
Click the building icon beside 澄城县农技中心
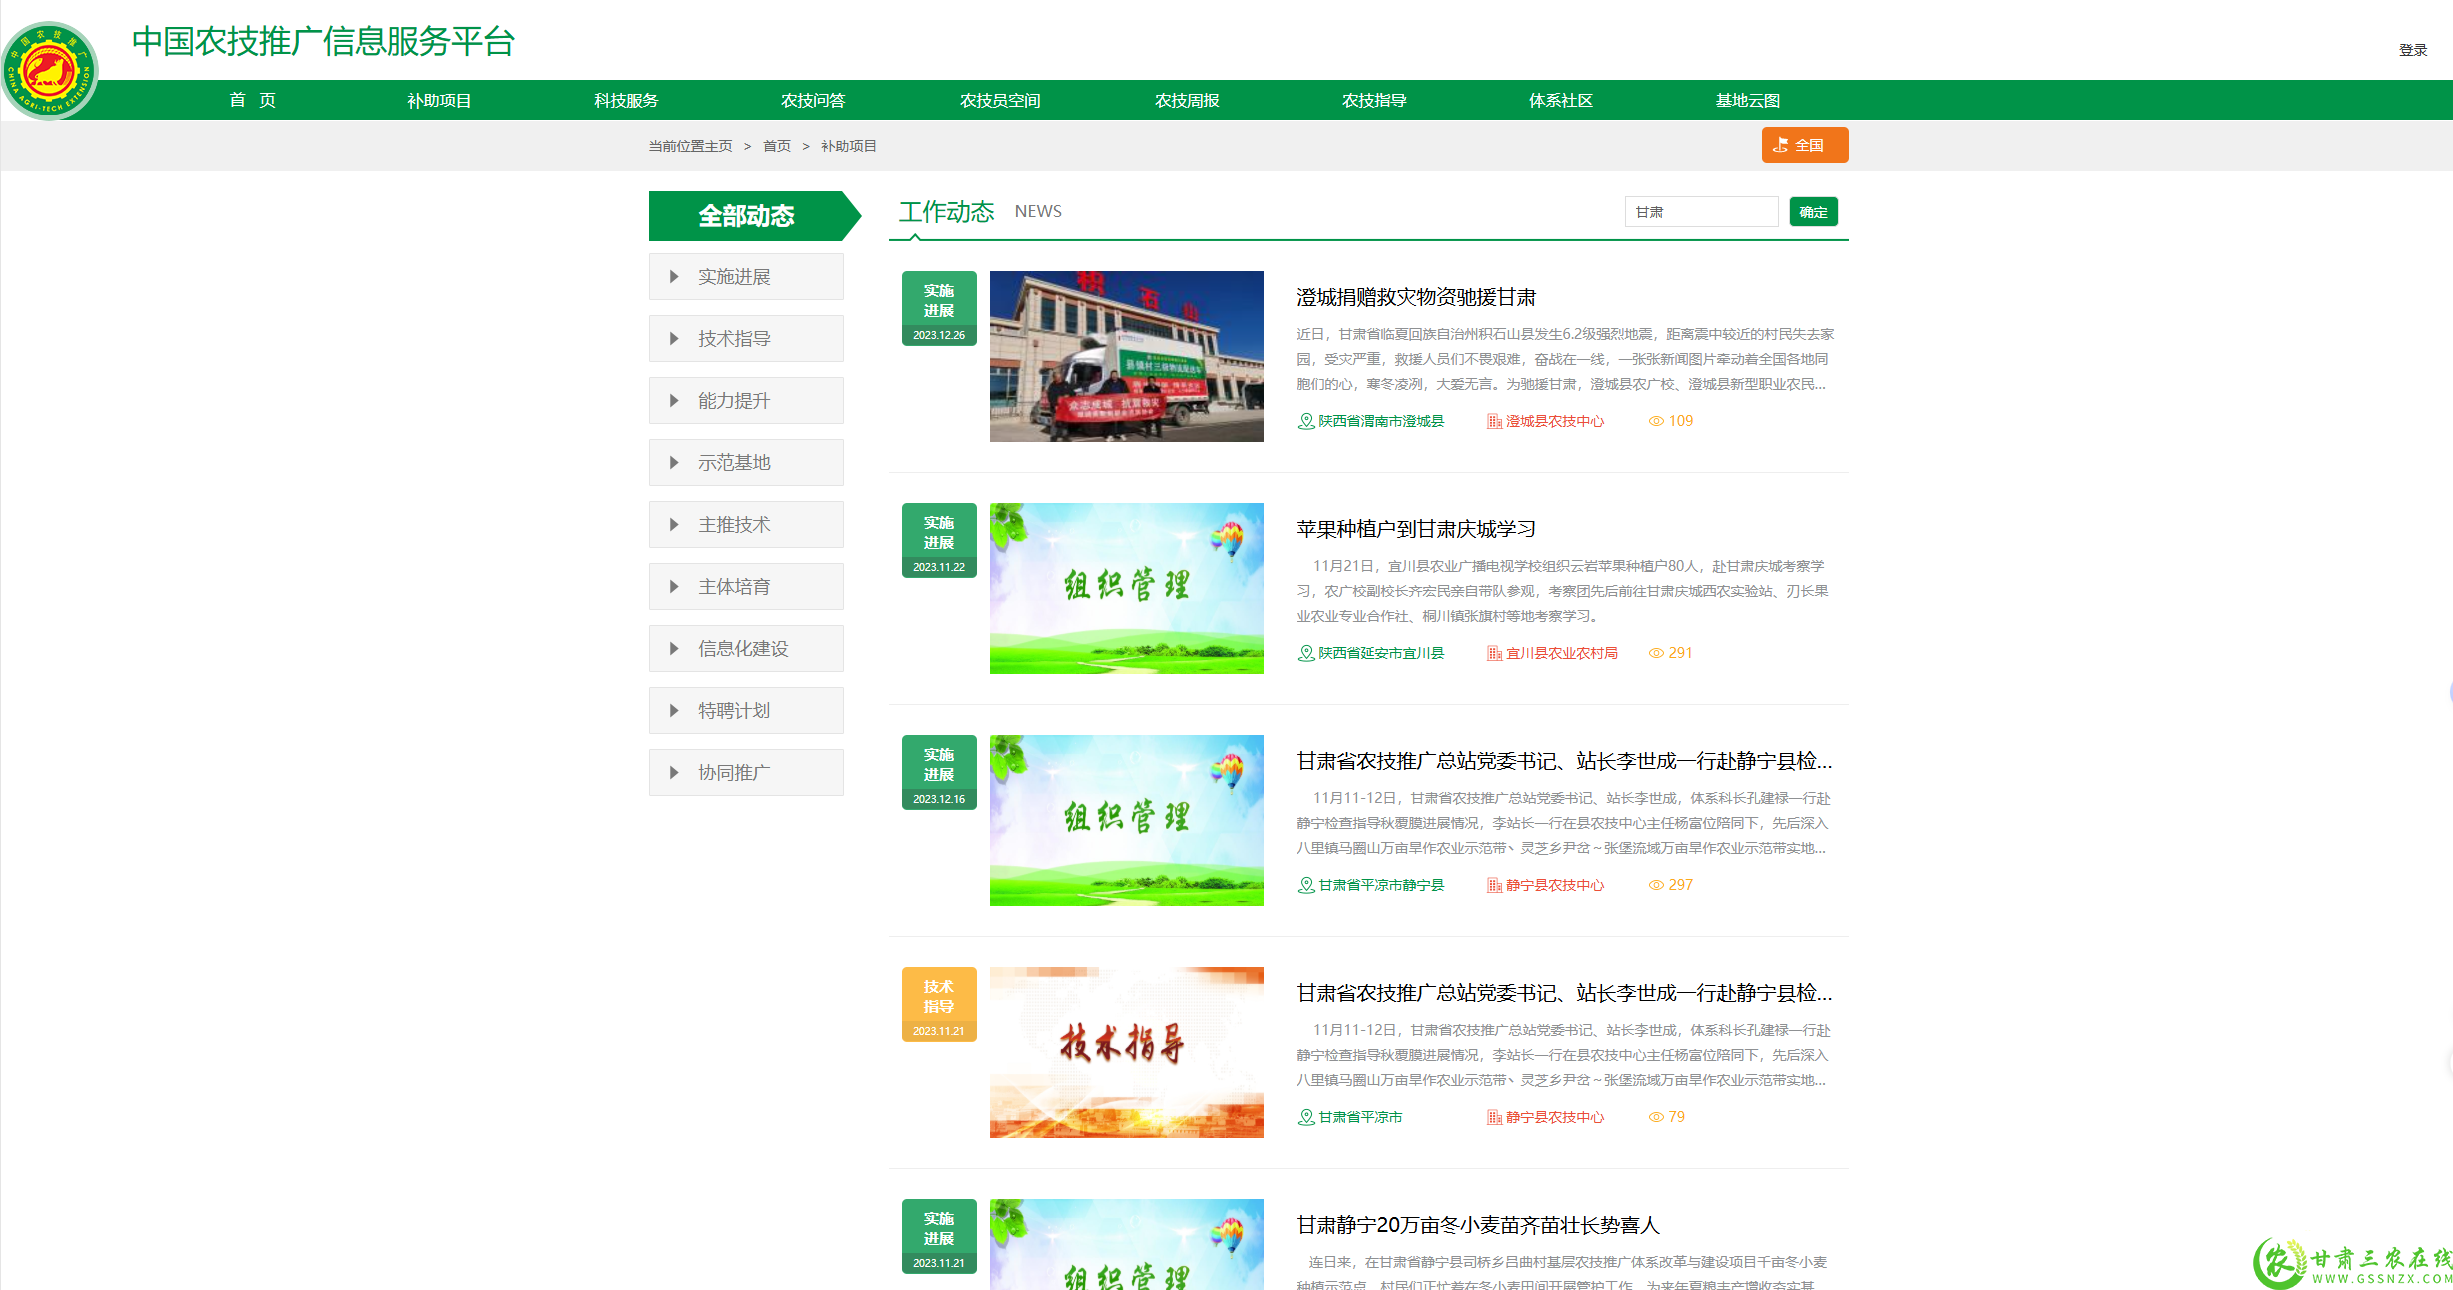pos(1494,421)
